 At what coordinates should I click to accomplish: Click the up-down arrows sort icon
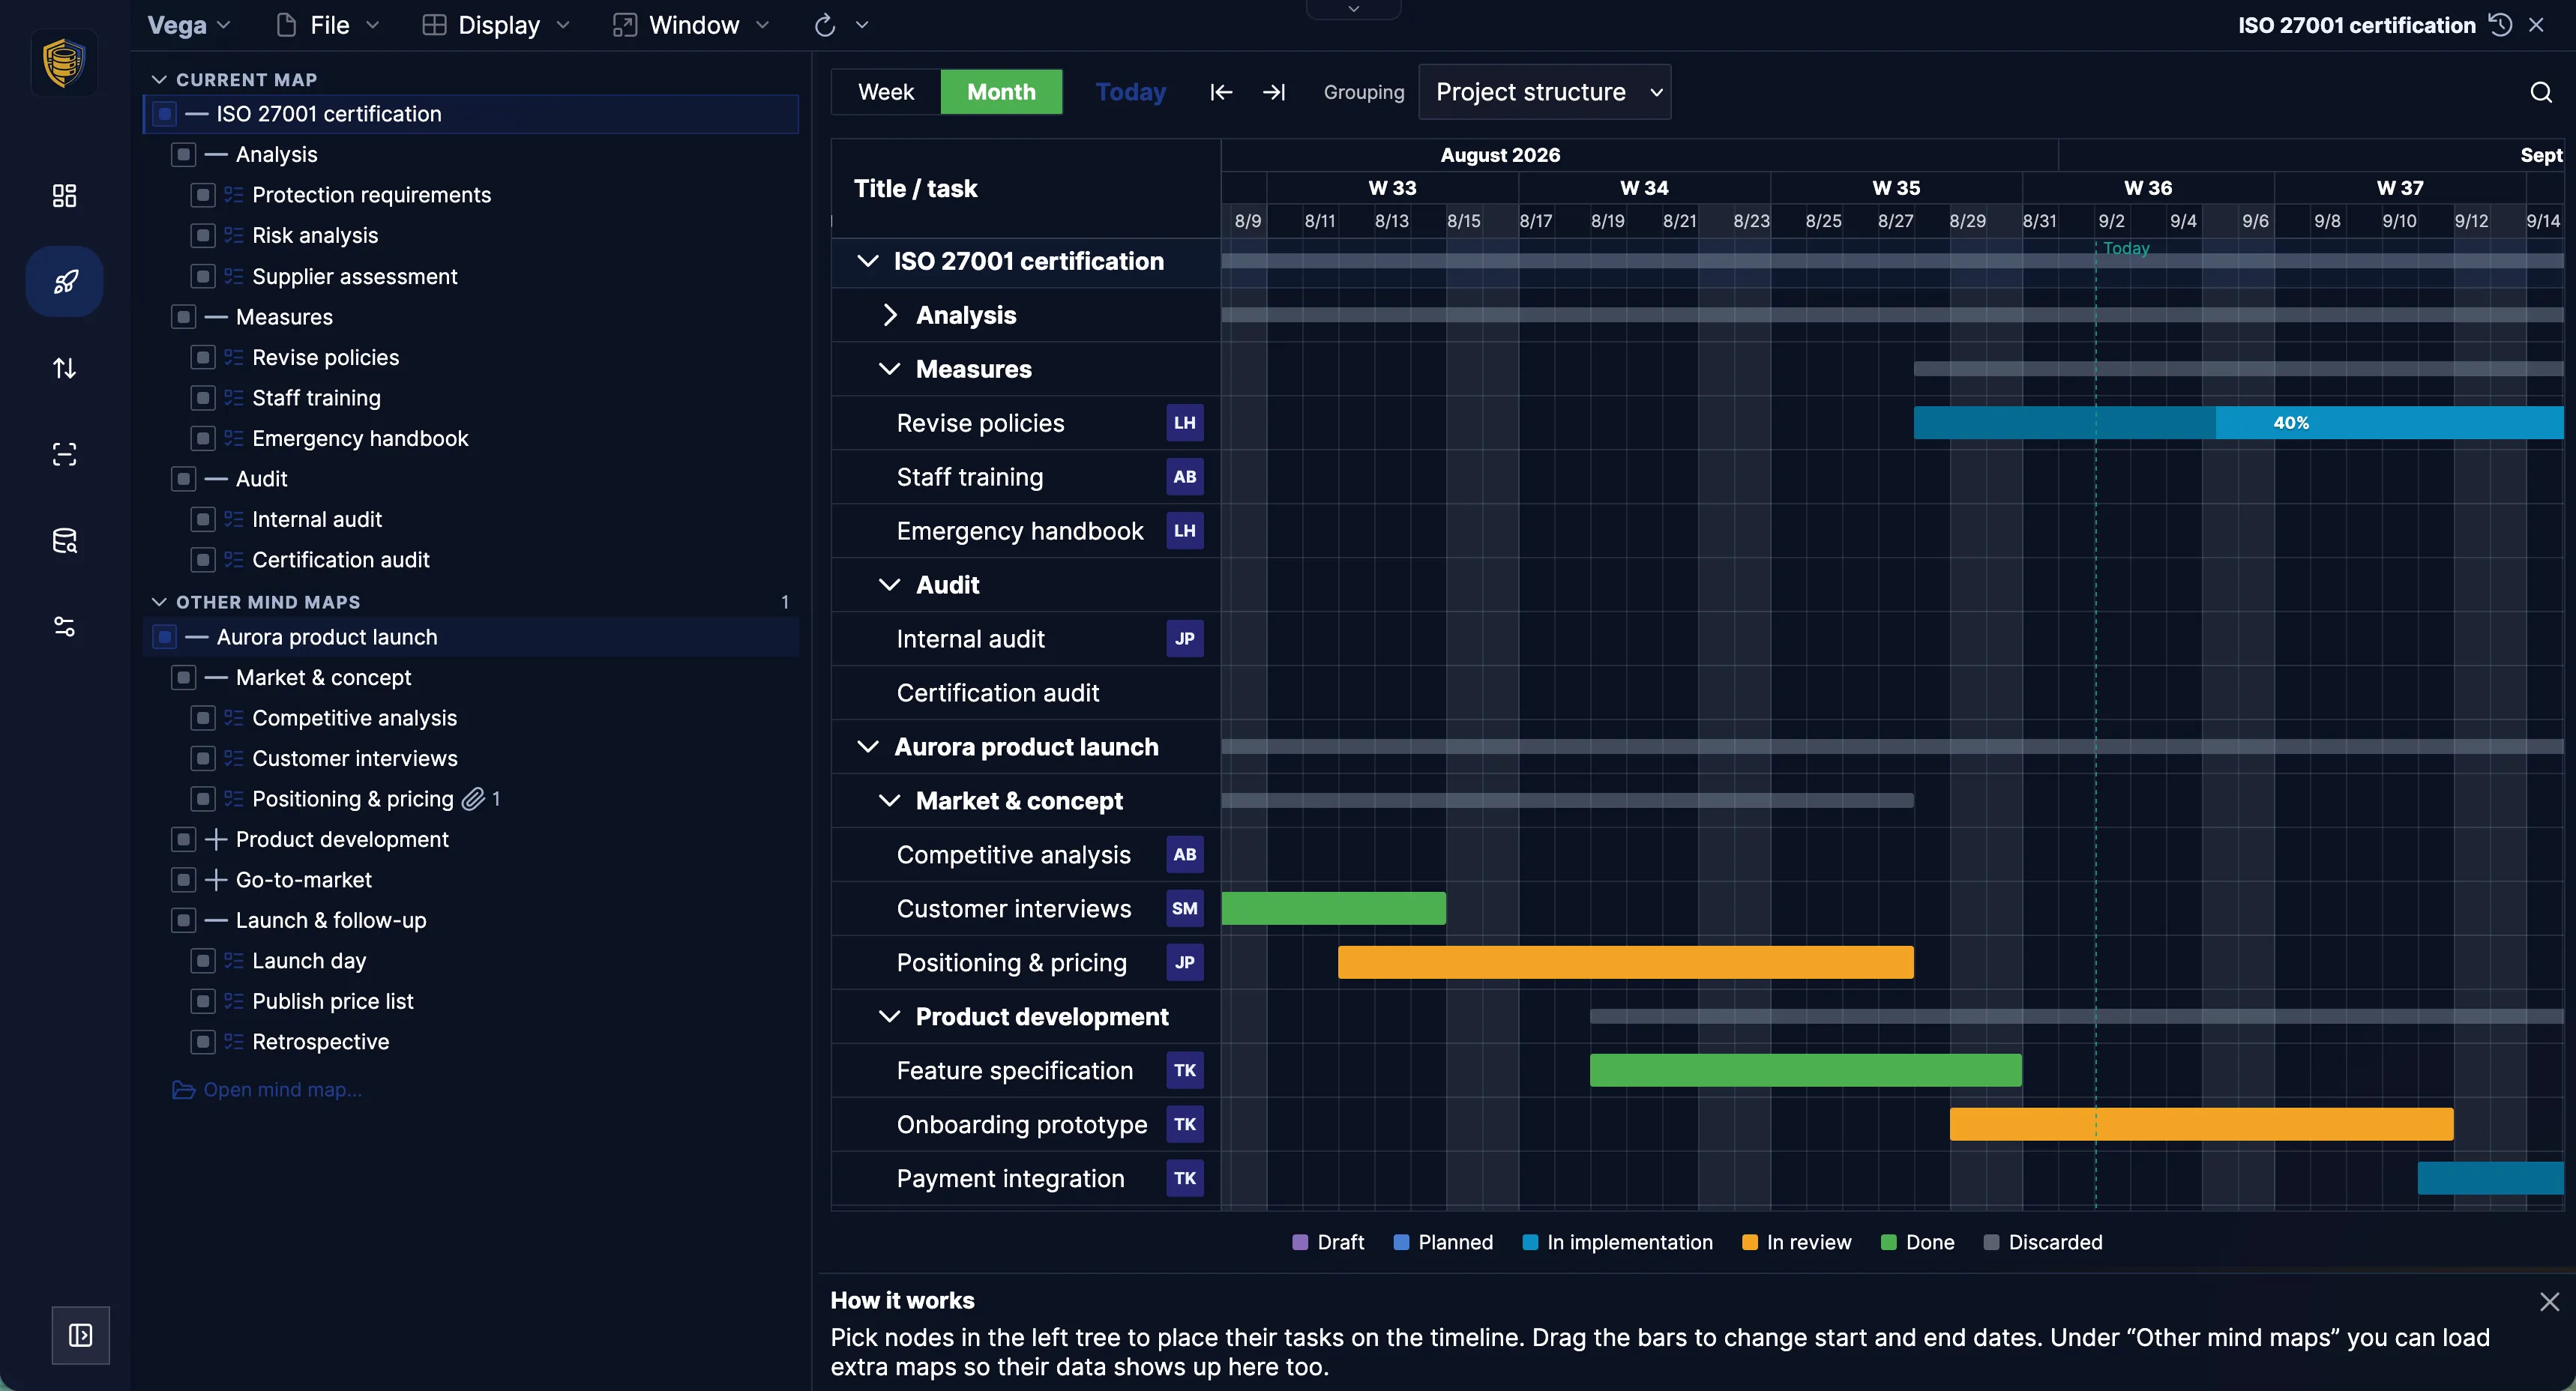64,368
